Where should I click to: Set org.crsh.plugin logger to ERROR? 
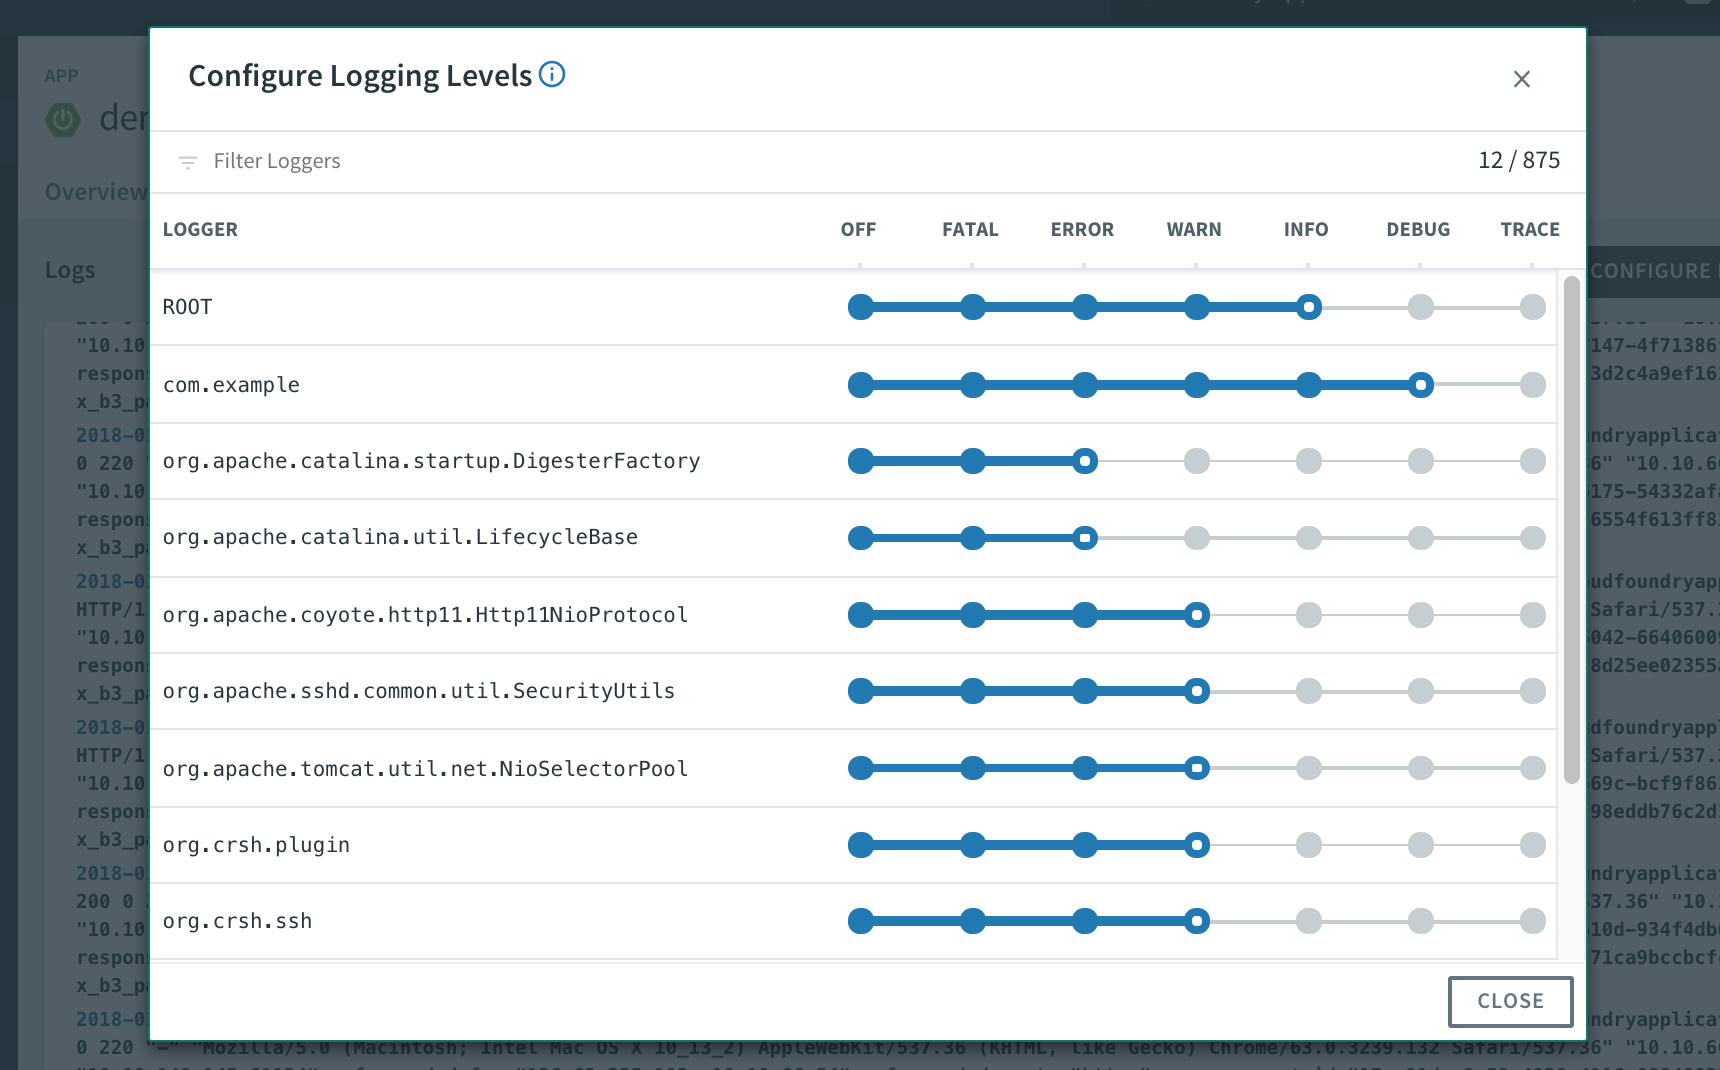[x=1085, y=845]
